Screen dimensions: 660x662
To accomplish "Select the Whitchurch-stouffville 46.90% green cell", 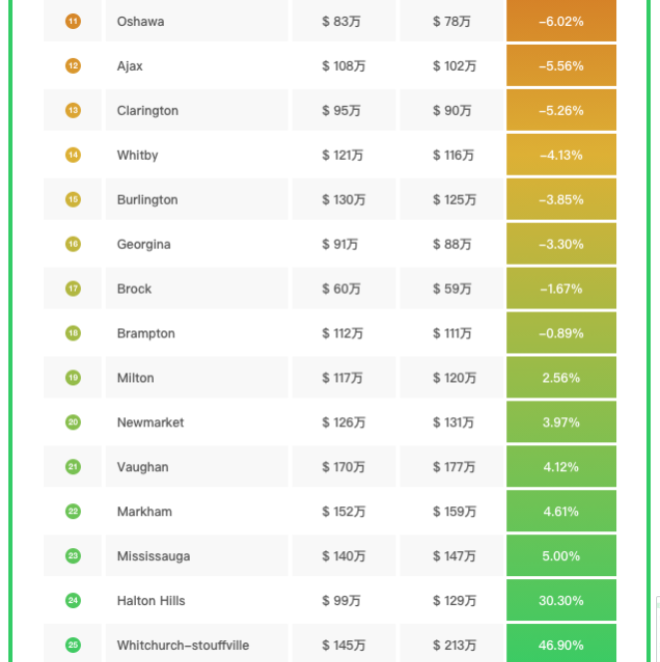I will 561,645.
